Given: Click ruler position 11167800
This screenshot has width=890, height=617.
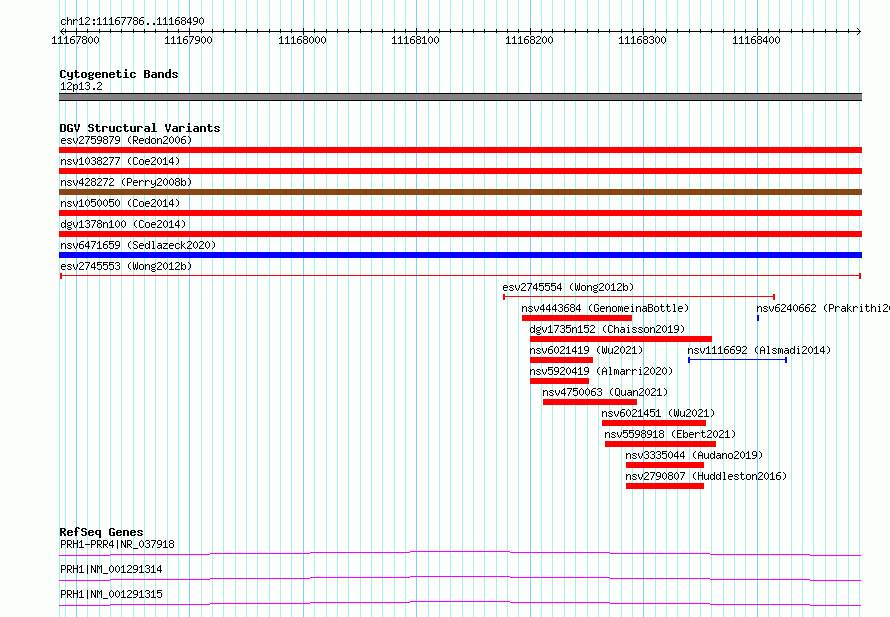Looking at the screenshot, I should (x=75, y=40).
